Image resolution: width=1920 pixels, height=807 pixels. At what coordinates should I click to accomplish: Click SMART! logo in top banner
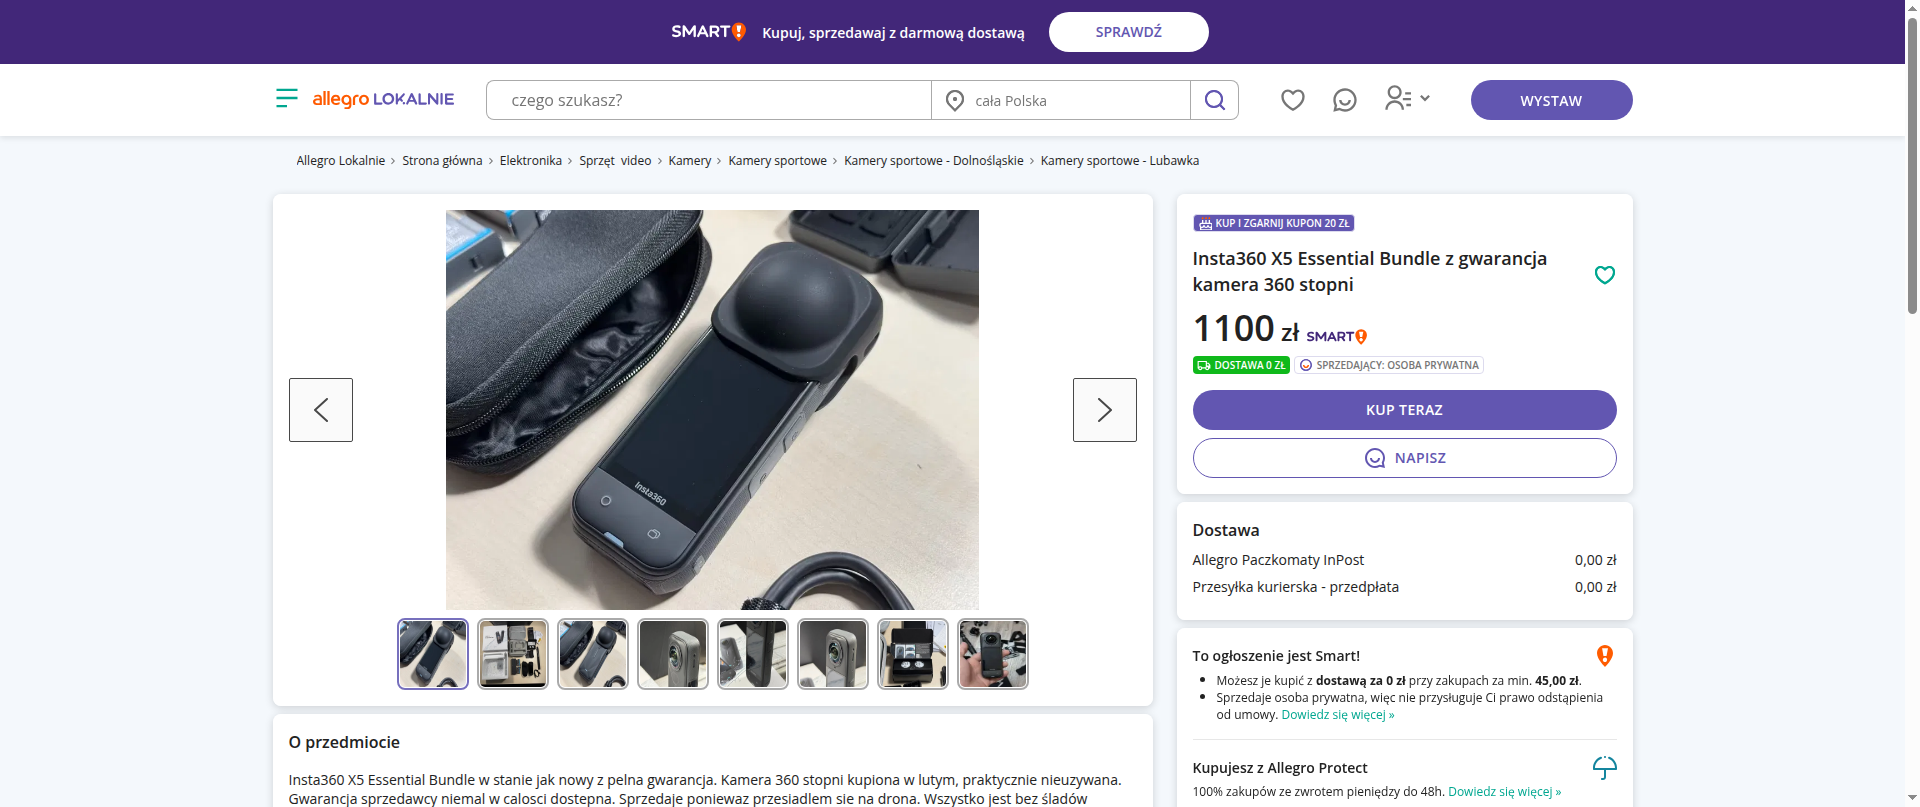(708, 32)
